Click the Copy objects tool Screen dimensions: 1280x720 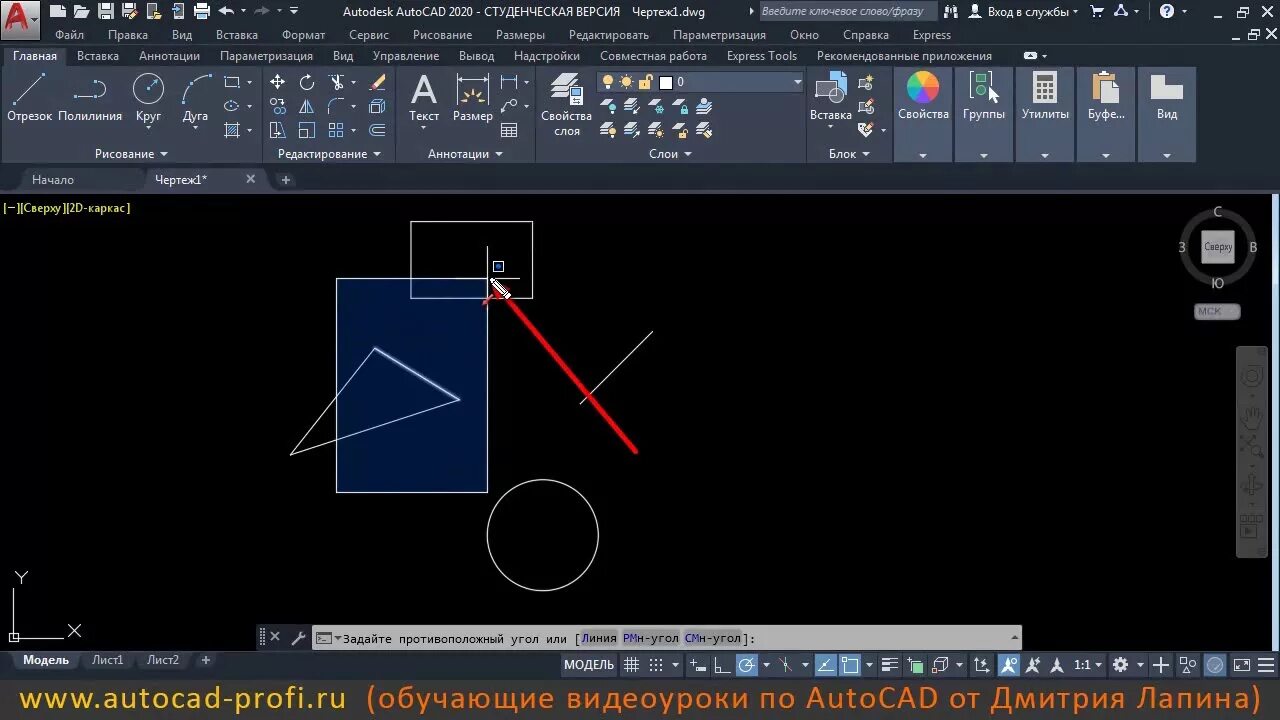[x=277, y=106]
